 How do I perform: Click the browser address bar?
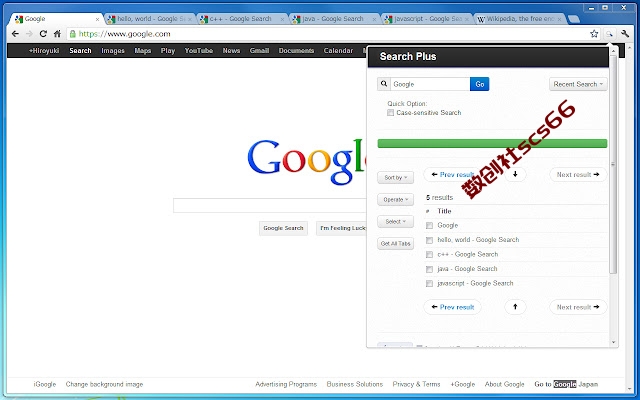click(x=327, y=34)
